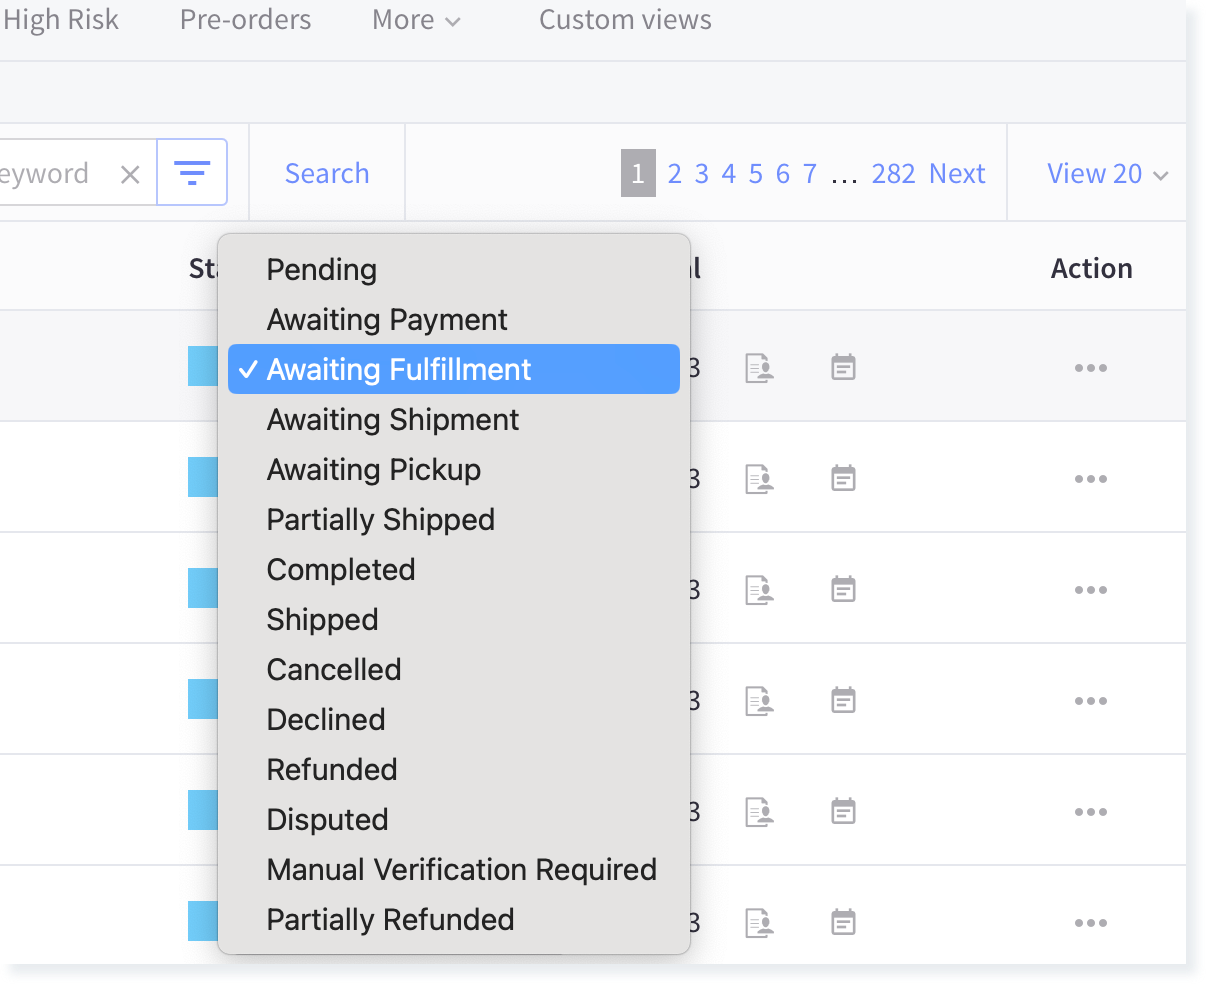Open the ellipsis actions menu in last row
The image size is (1206, 984).
coord(1090,922)
